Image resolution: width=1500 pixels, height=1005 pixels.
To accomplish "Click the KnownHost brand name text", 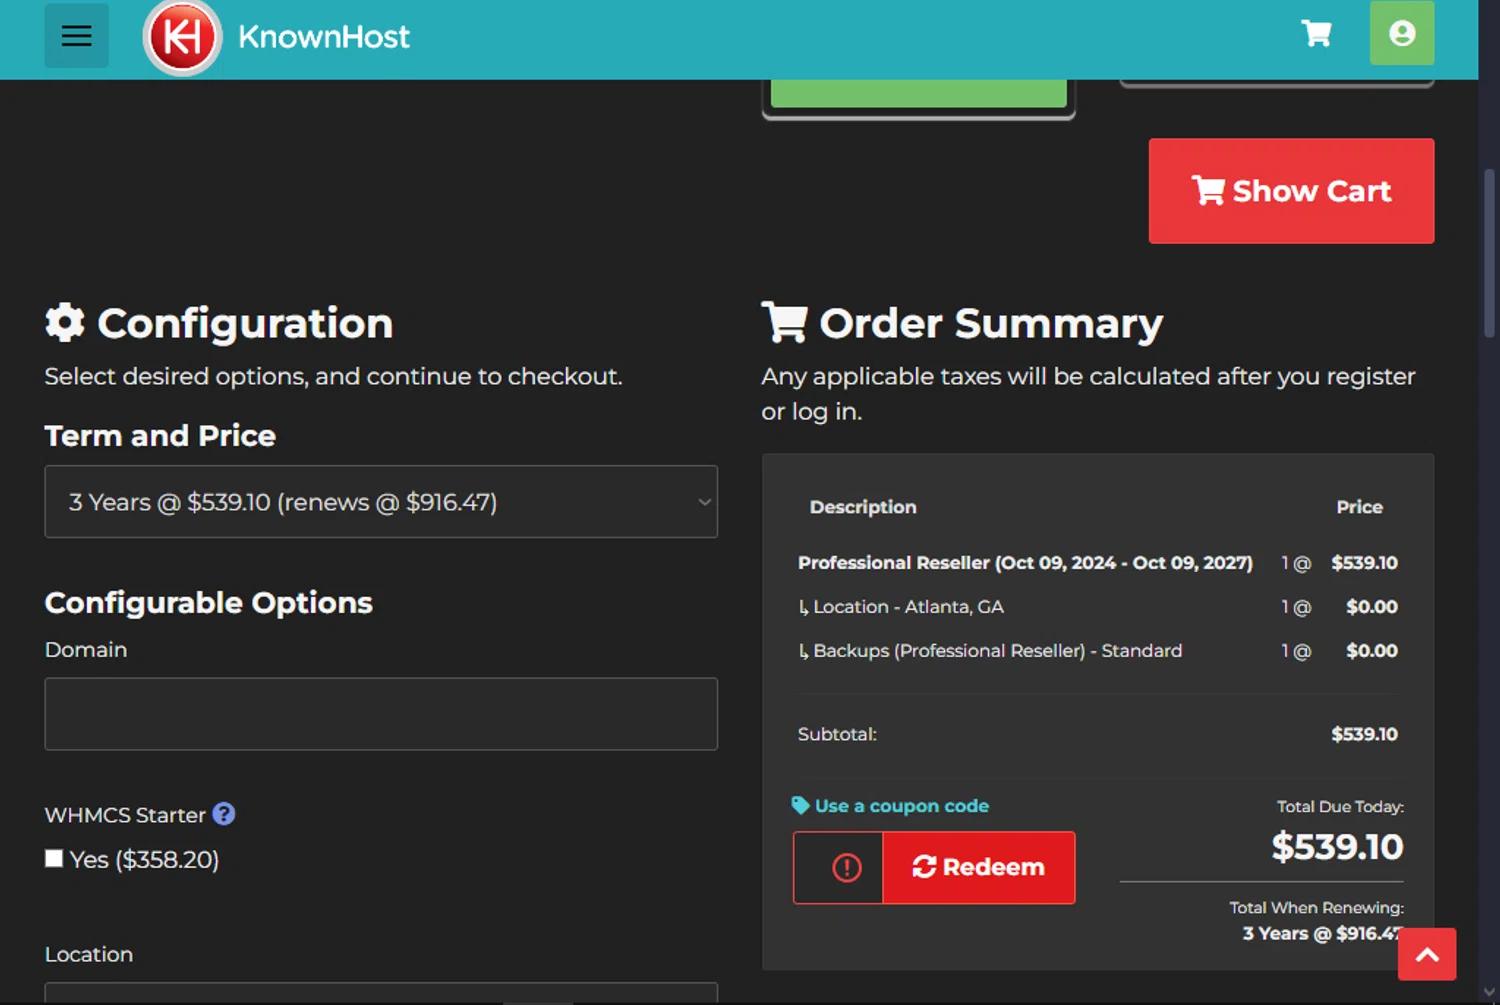I will point(324,37).
